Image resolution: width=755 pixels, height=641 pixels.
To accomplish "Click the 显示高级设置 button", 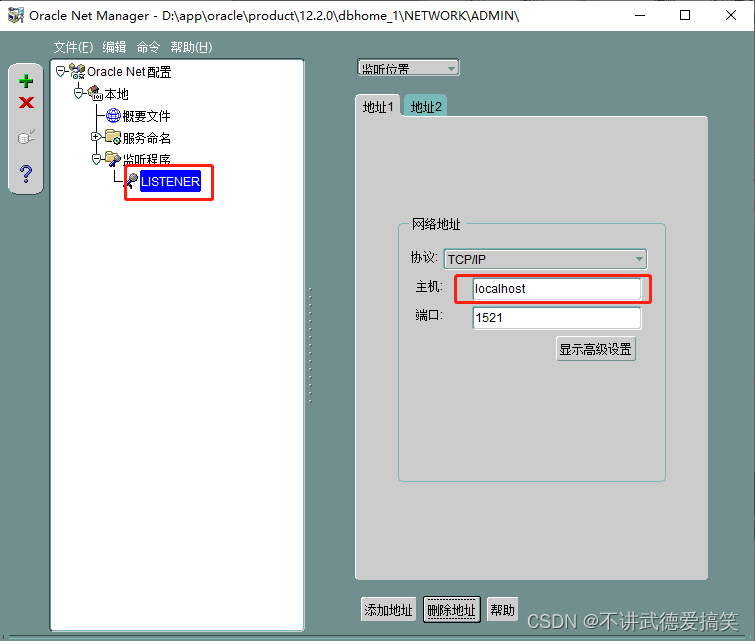I will tap(596, 349).
